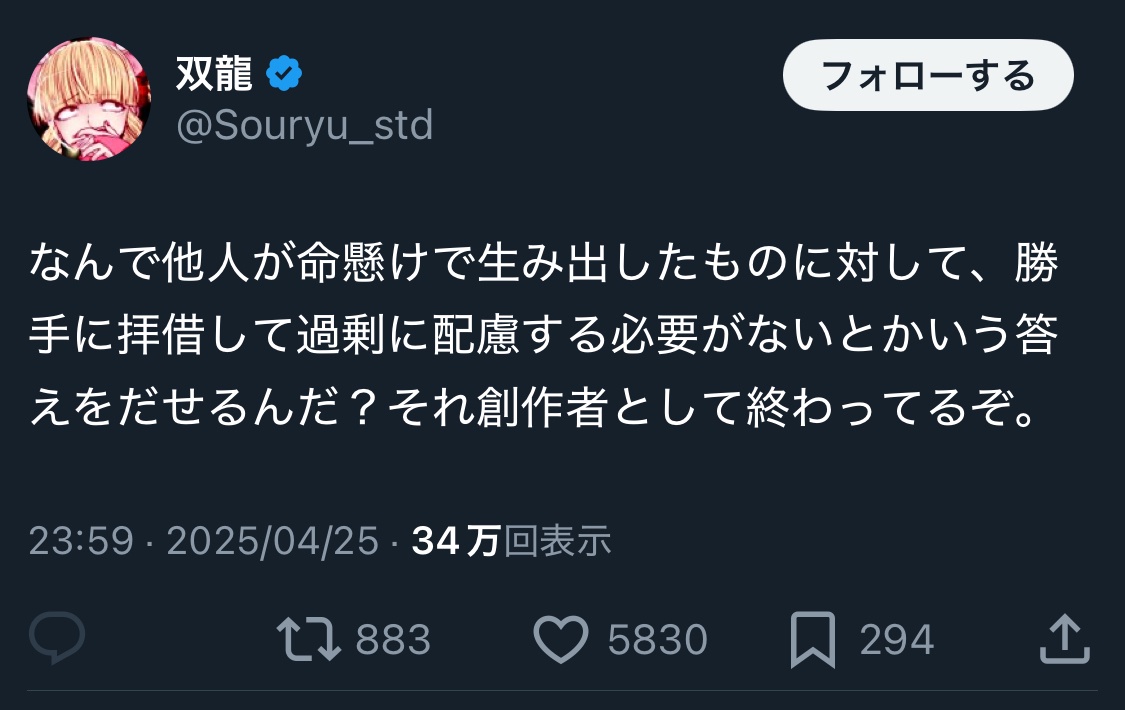Visit the profile via 双龍 display name

[214, 72]
